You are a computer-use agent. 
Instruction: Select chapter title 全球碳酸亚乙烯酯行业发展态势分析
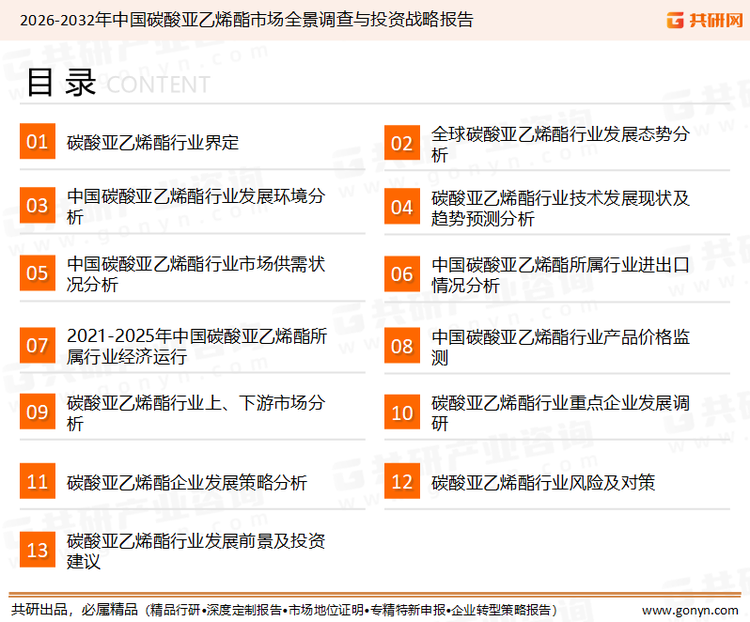coord(560,144)
